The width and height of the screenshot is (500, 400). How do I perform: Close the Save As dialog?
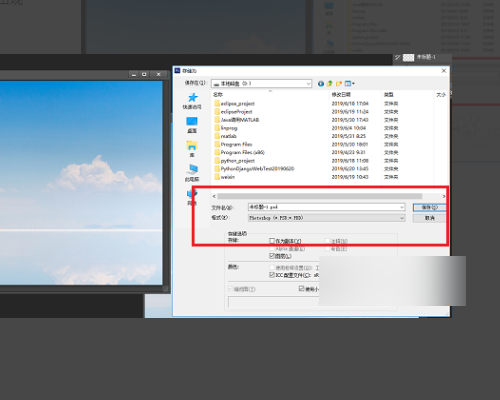tap(444, 71)
